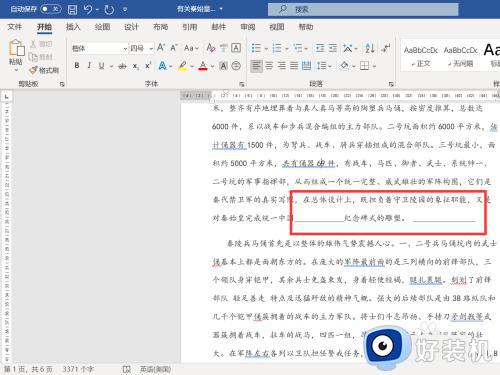Viewport: 500px width, 375px height.
Task: Increase paragraph indent
Action: (x=333, y=48)
